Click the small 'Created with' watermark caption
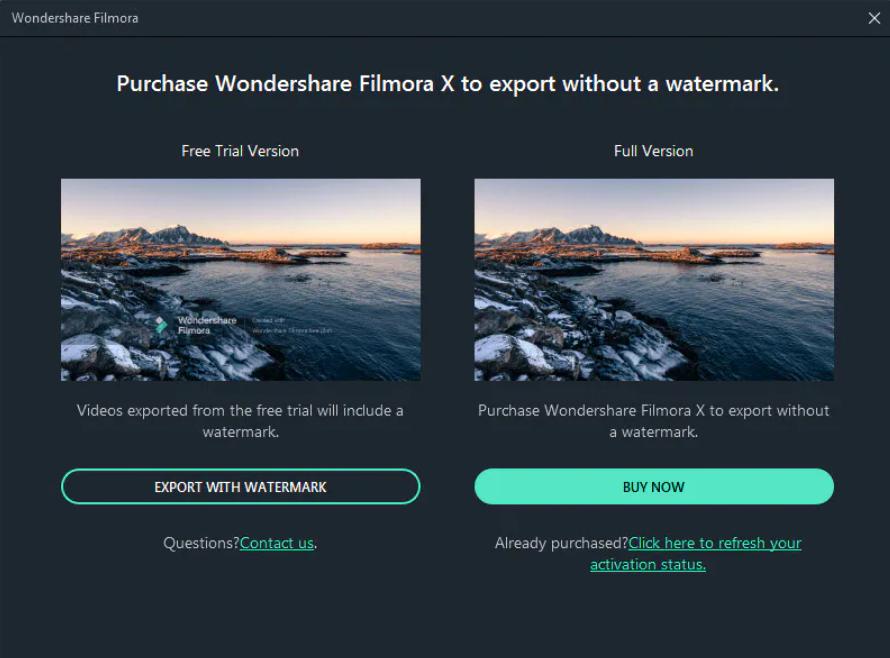Image resolution: width=890 pixels, height=658 pixels. click(268, 321)
